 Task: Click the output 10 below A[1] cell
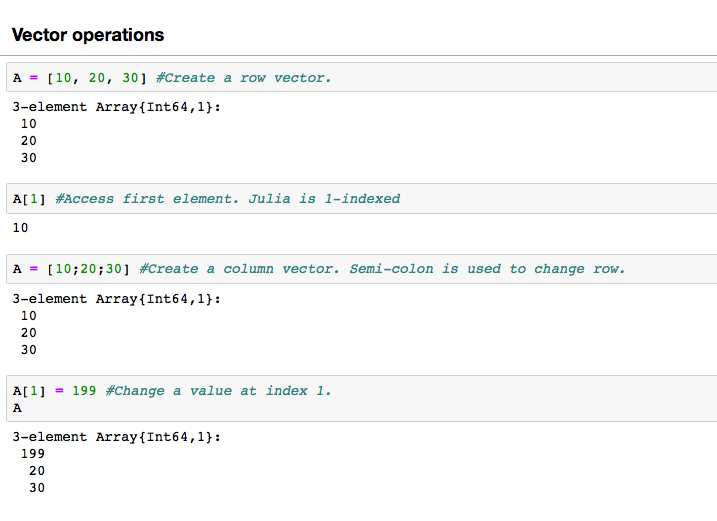(20, 228)
